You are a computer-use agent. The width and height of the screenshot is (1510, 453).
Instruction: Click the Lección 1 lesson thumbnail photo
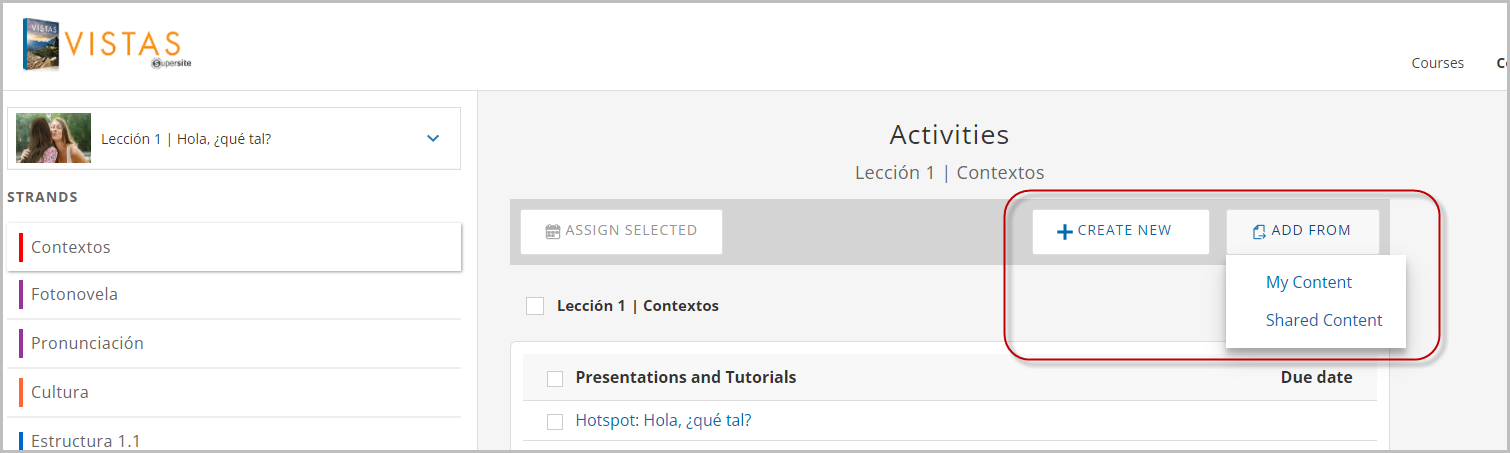click(x=54, y=138)
